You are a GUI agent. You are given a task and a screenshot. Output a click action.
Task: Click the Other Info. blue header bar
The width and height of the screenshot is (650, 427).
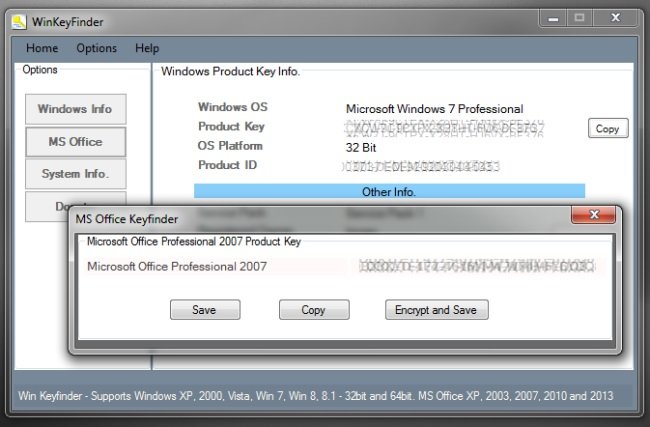click(x=389, y=192)
